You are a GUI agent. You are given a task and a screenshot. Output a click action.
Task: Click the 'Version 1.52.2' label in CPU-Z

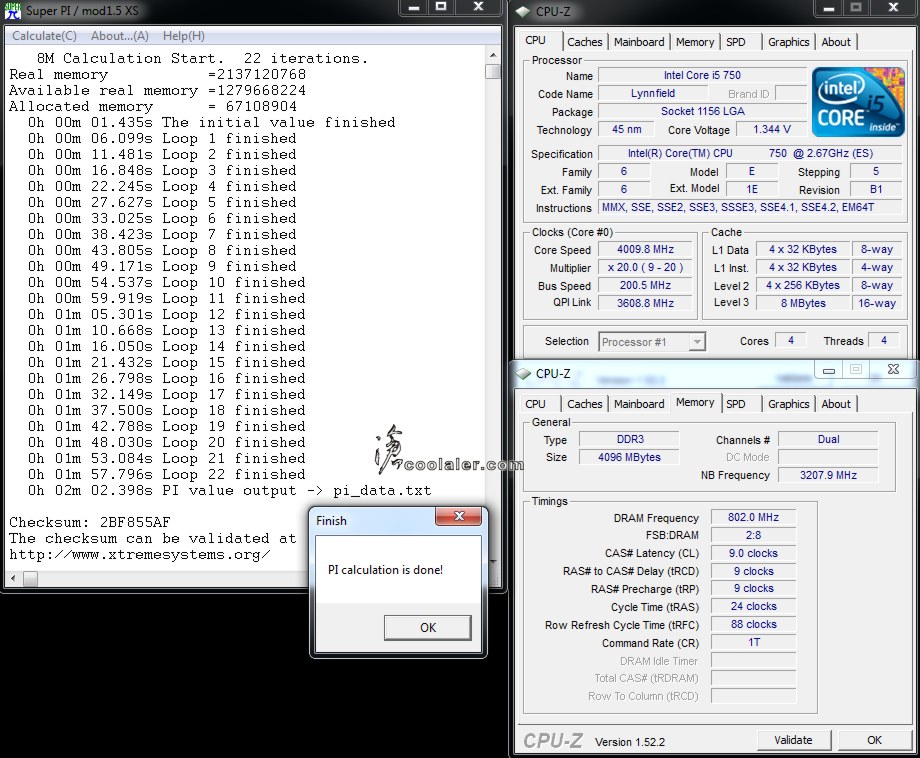(x=630, y=742)
